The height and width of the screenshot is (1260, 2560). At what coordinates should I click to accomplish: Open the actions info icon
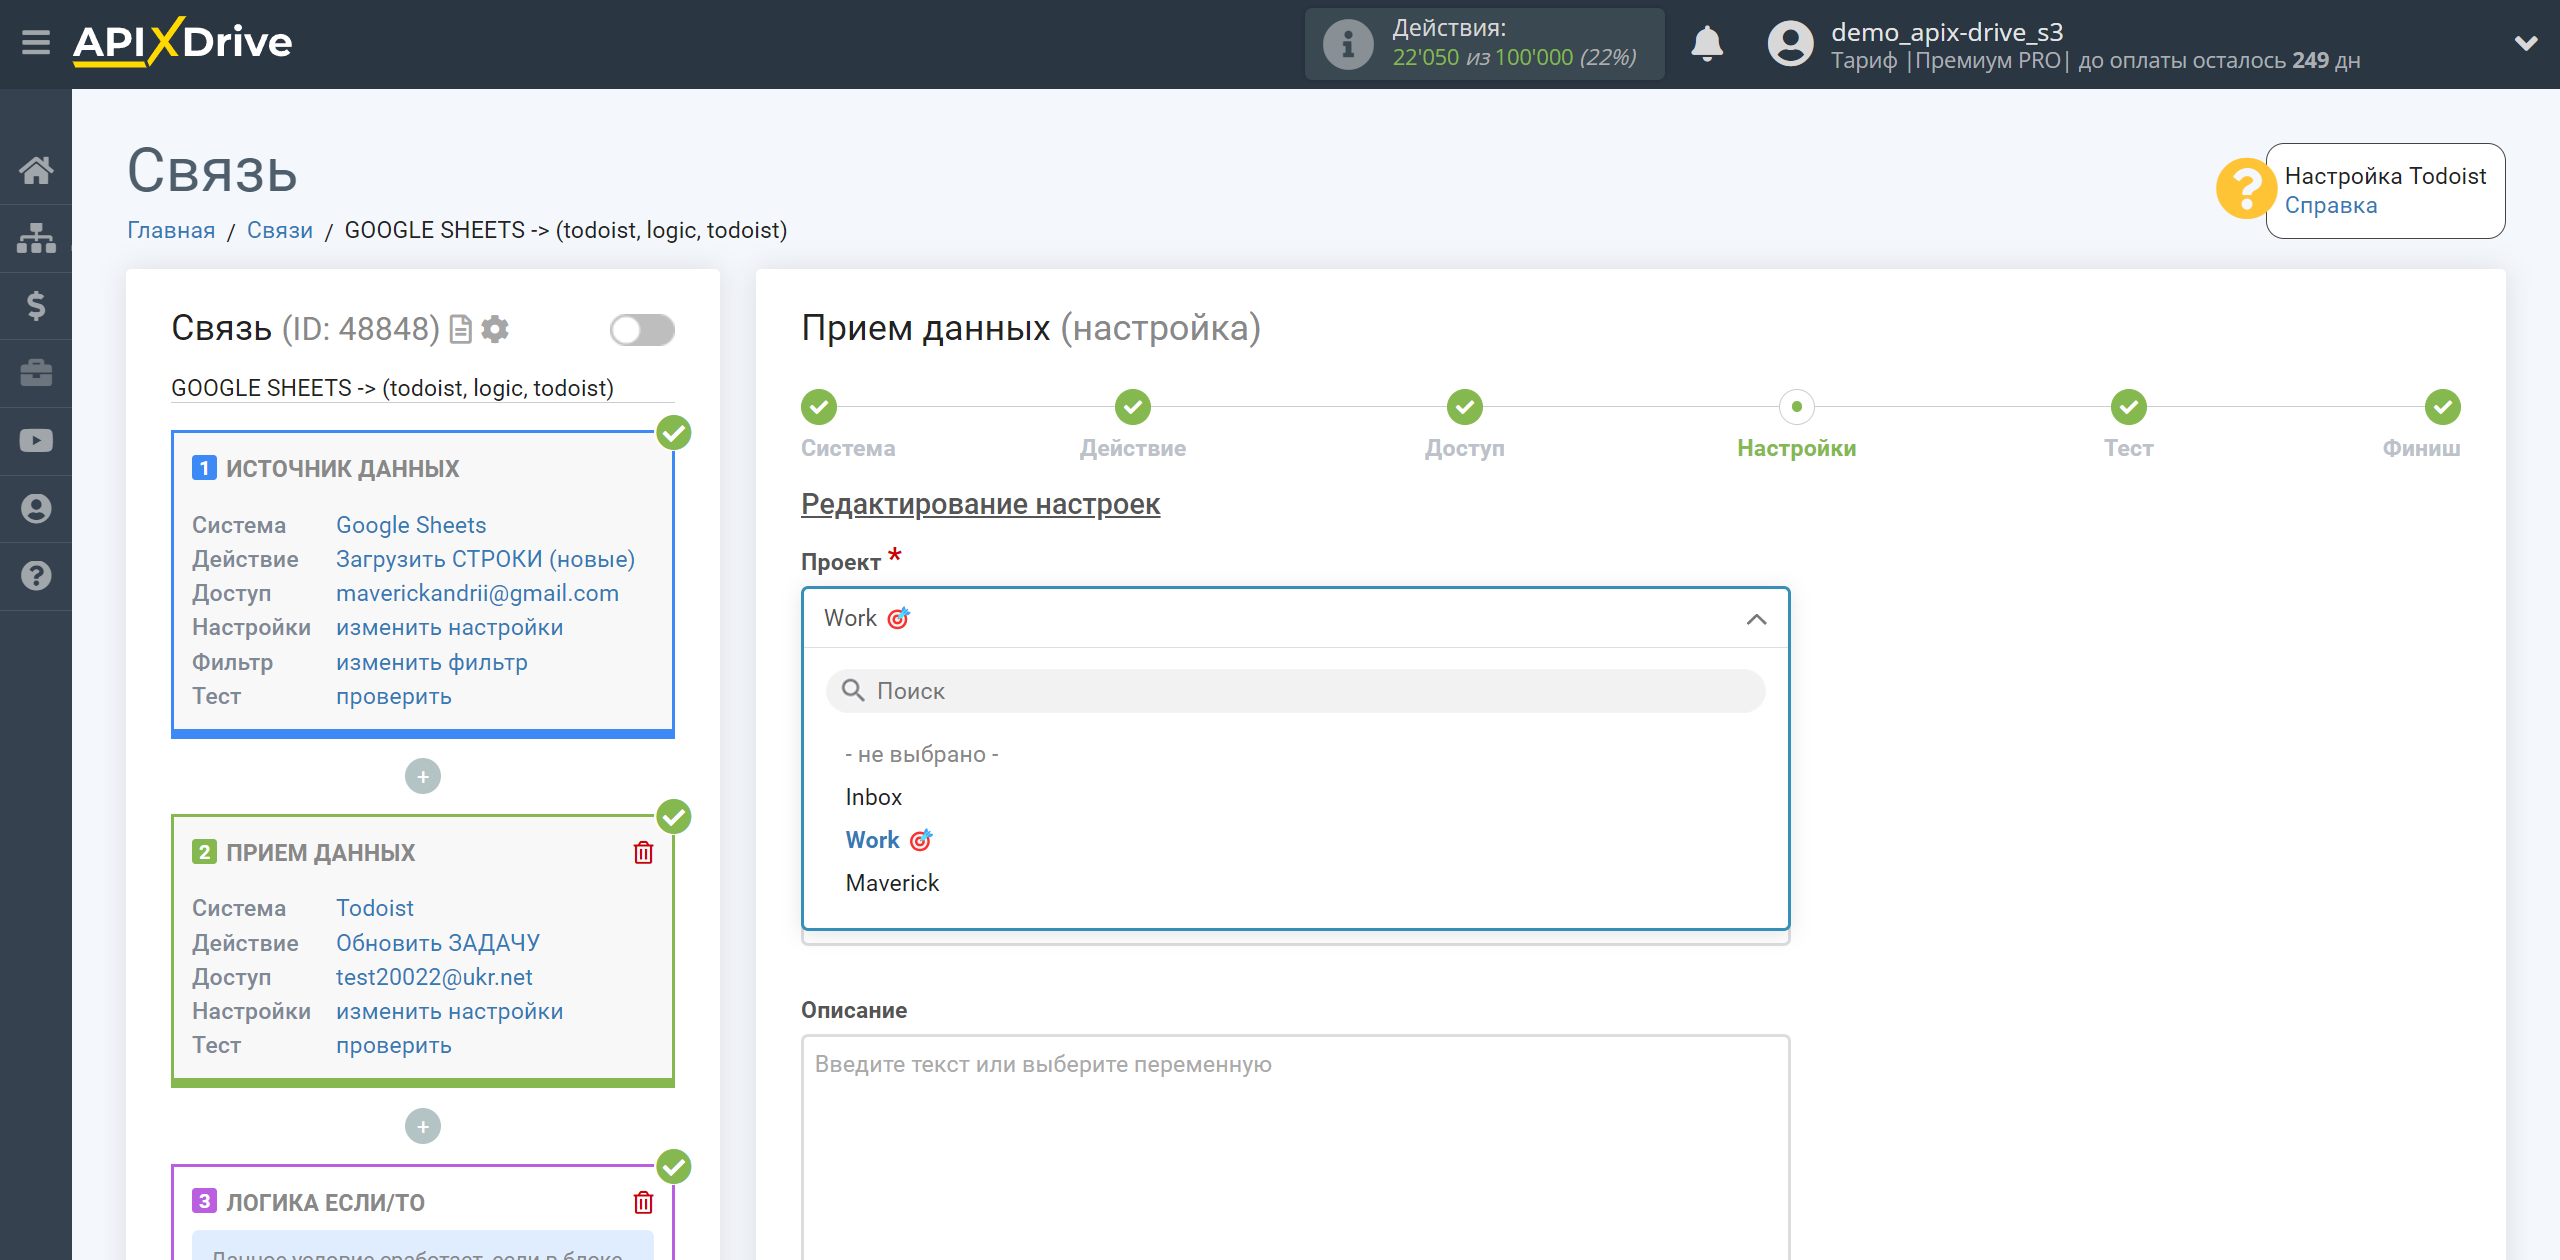tap(1347, 45)
